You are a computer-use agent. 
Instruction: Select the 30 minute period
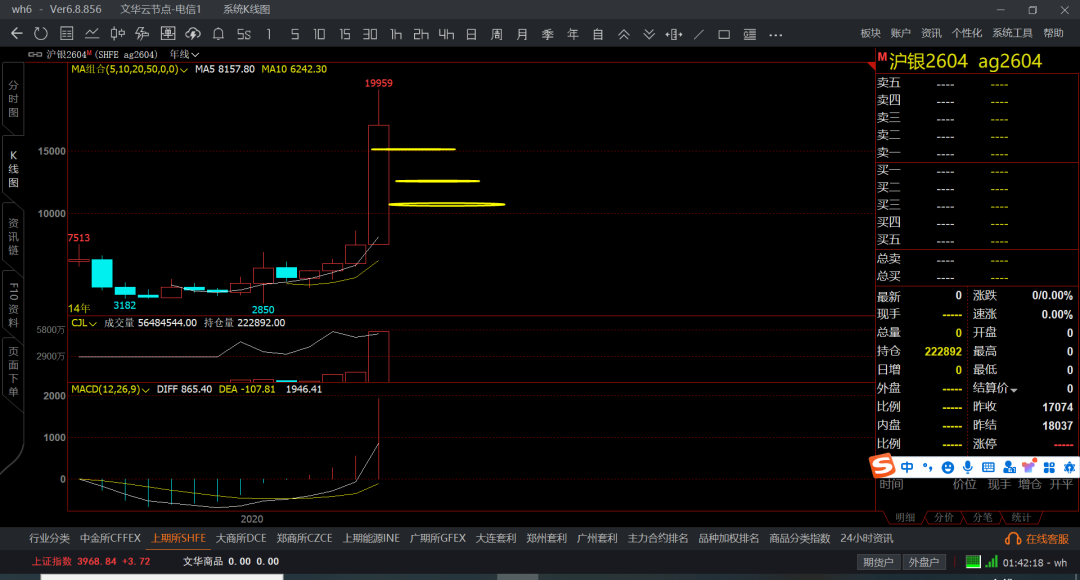[x=370, y=34]
